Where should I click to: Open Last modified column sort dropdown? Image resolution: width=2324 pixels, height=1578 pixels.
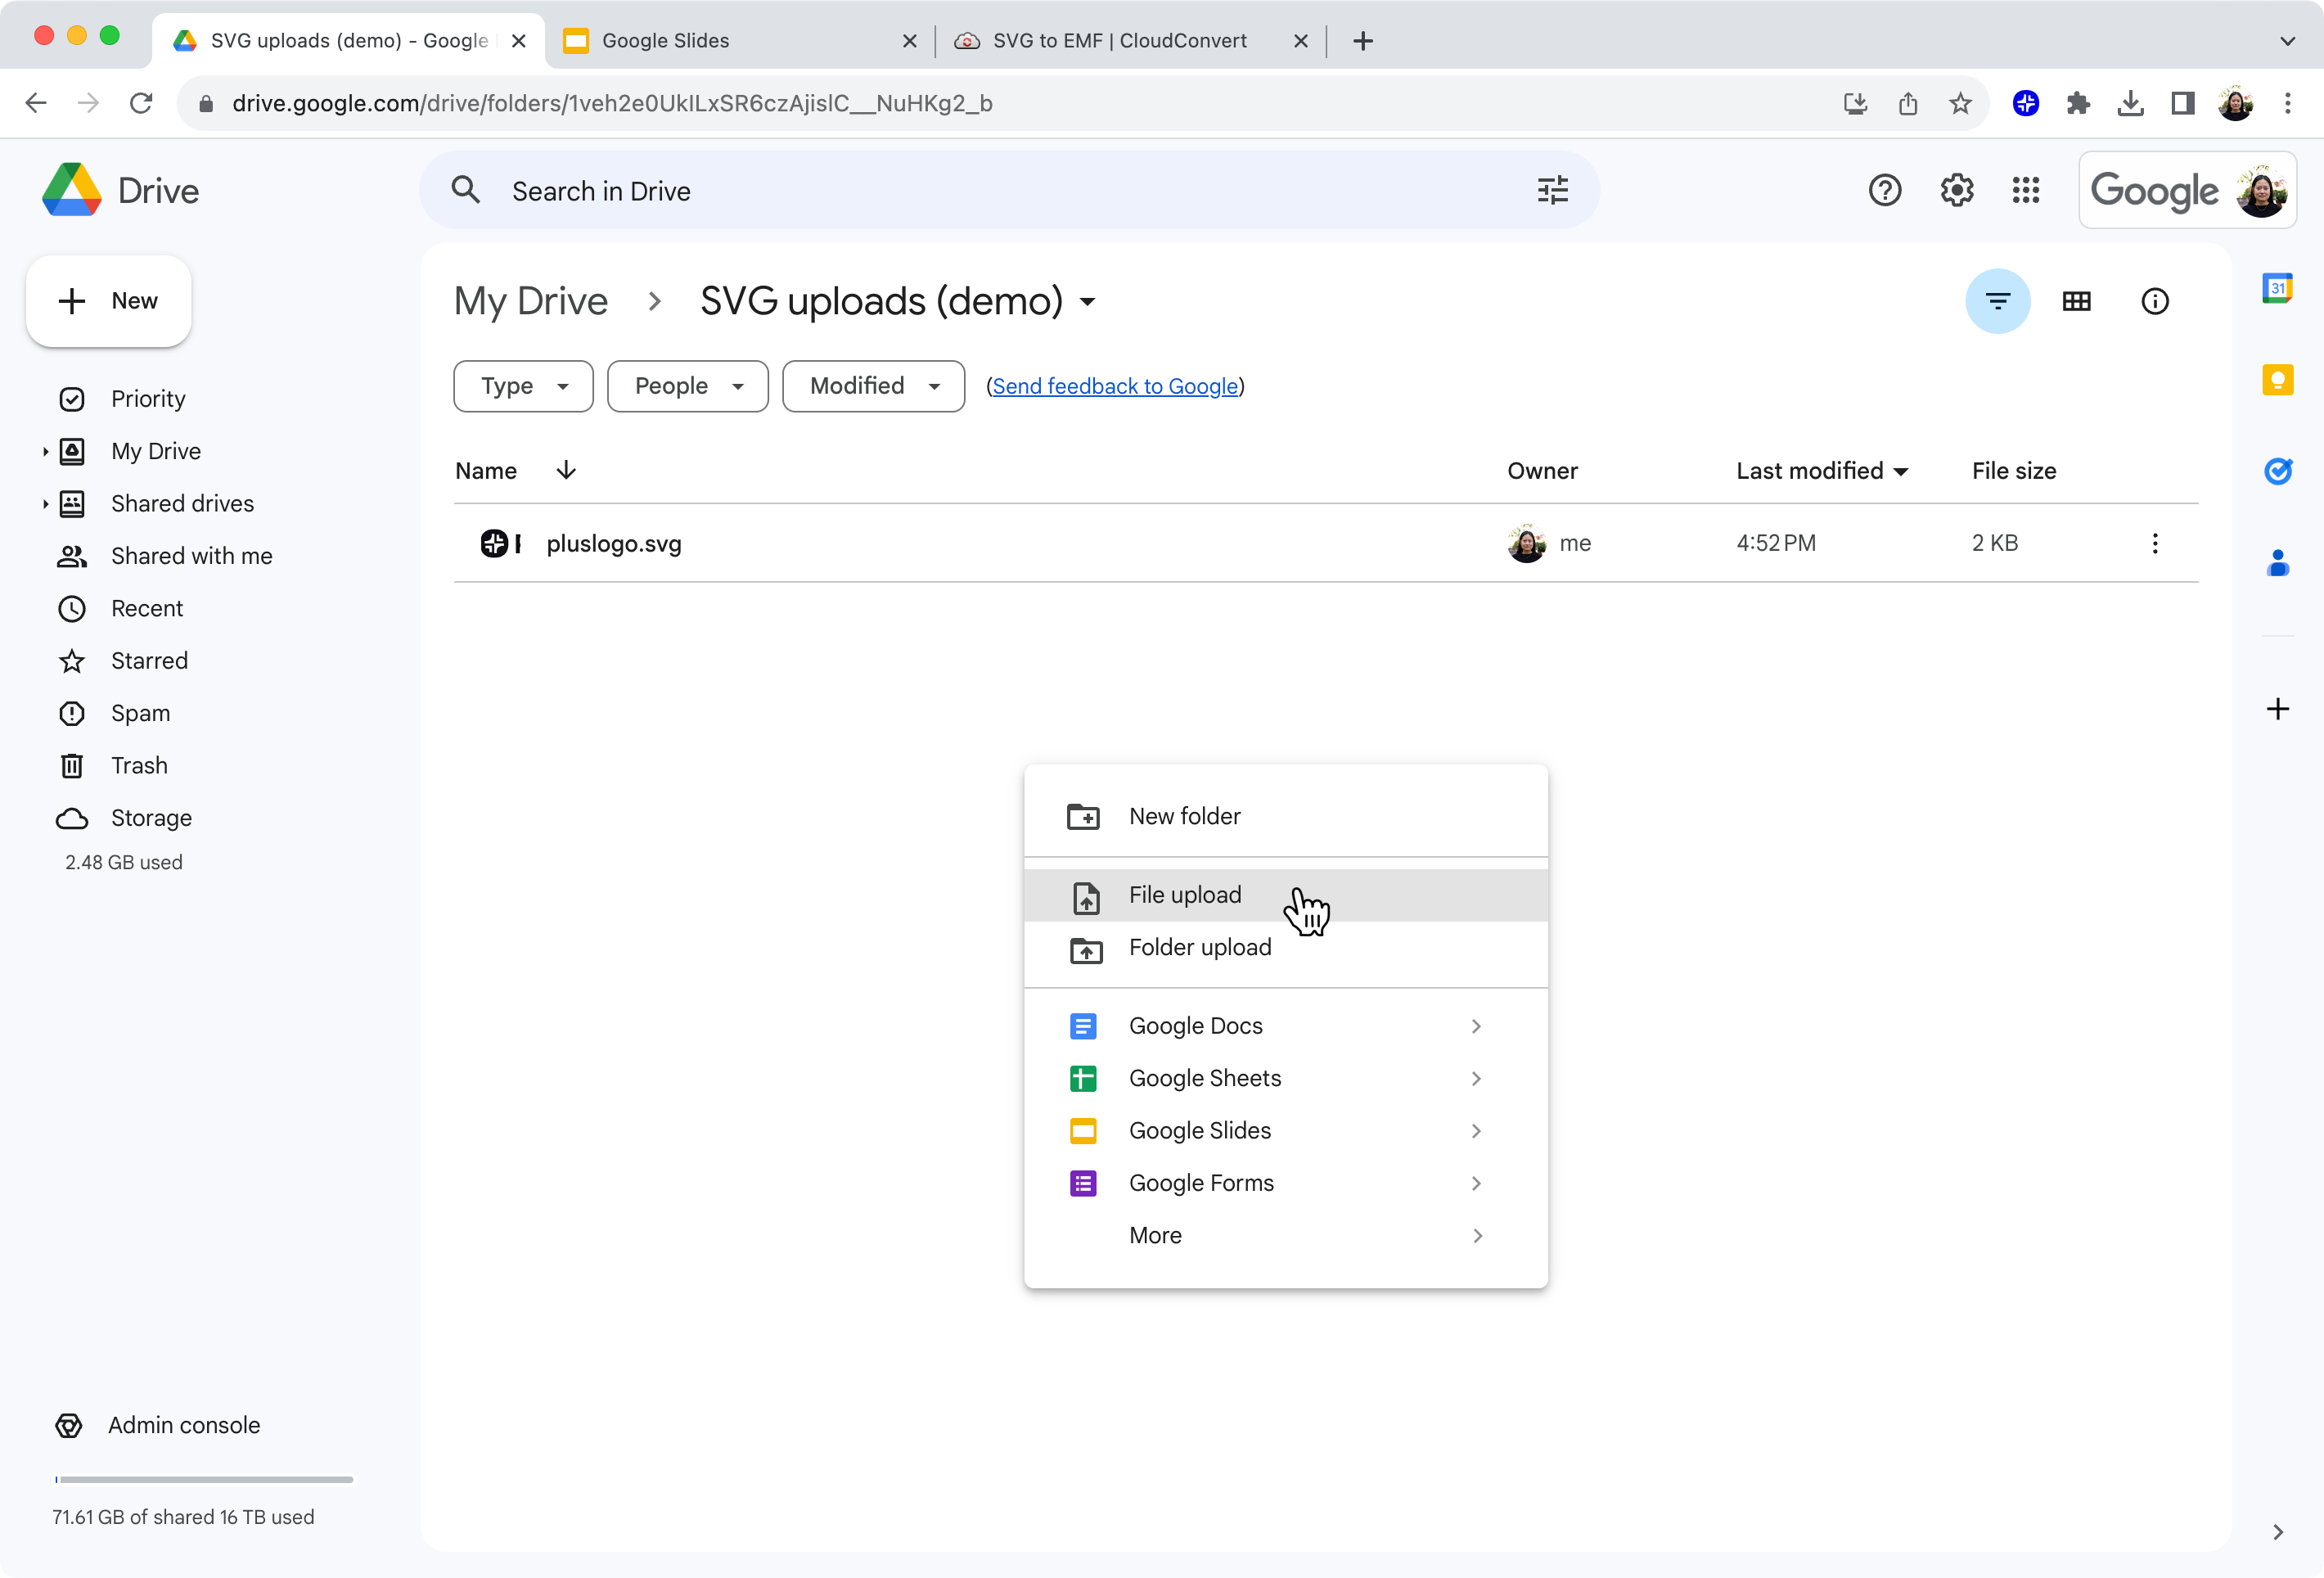tap(1901, 471)
